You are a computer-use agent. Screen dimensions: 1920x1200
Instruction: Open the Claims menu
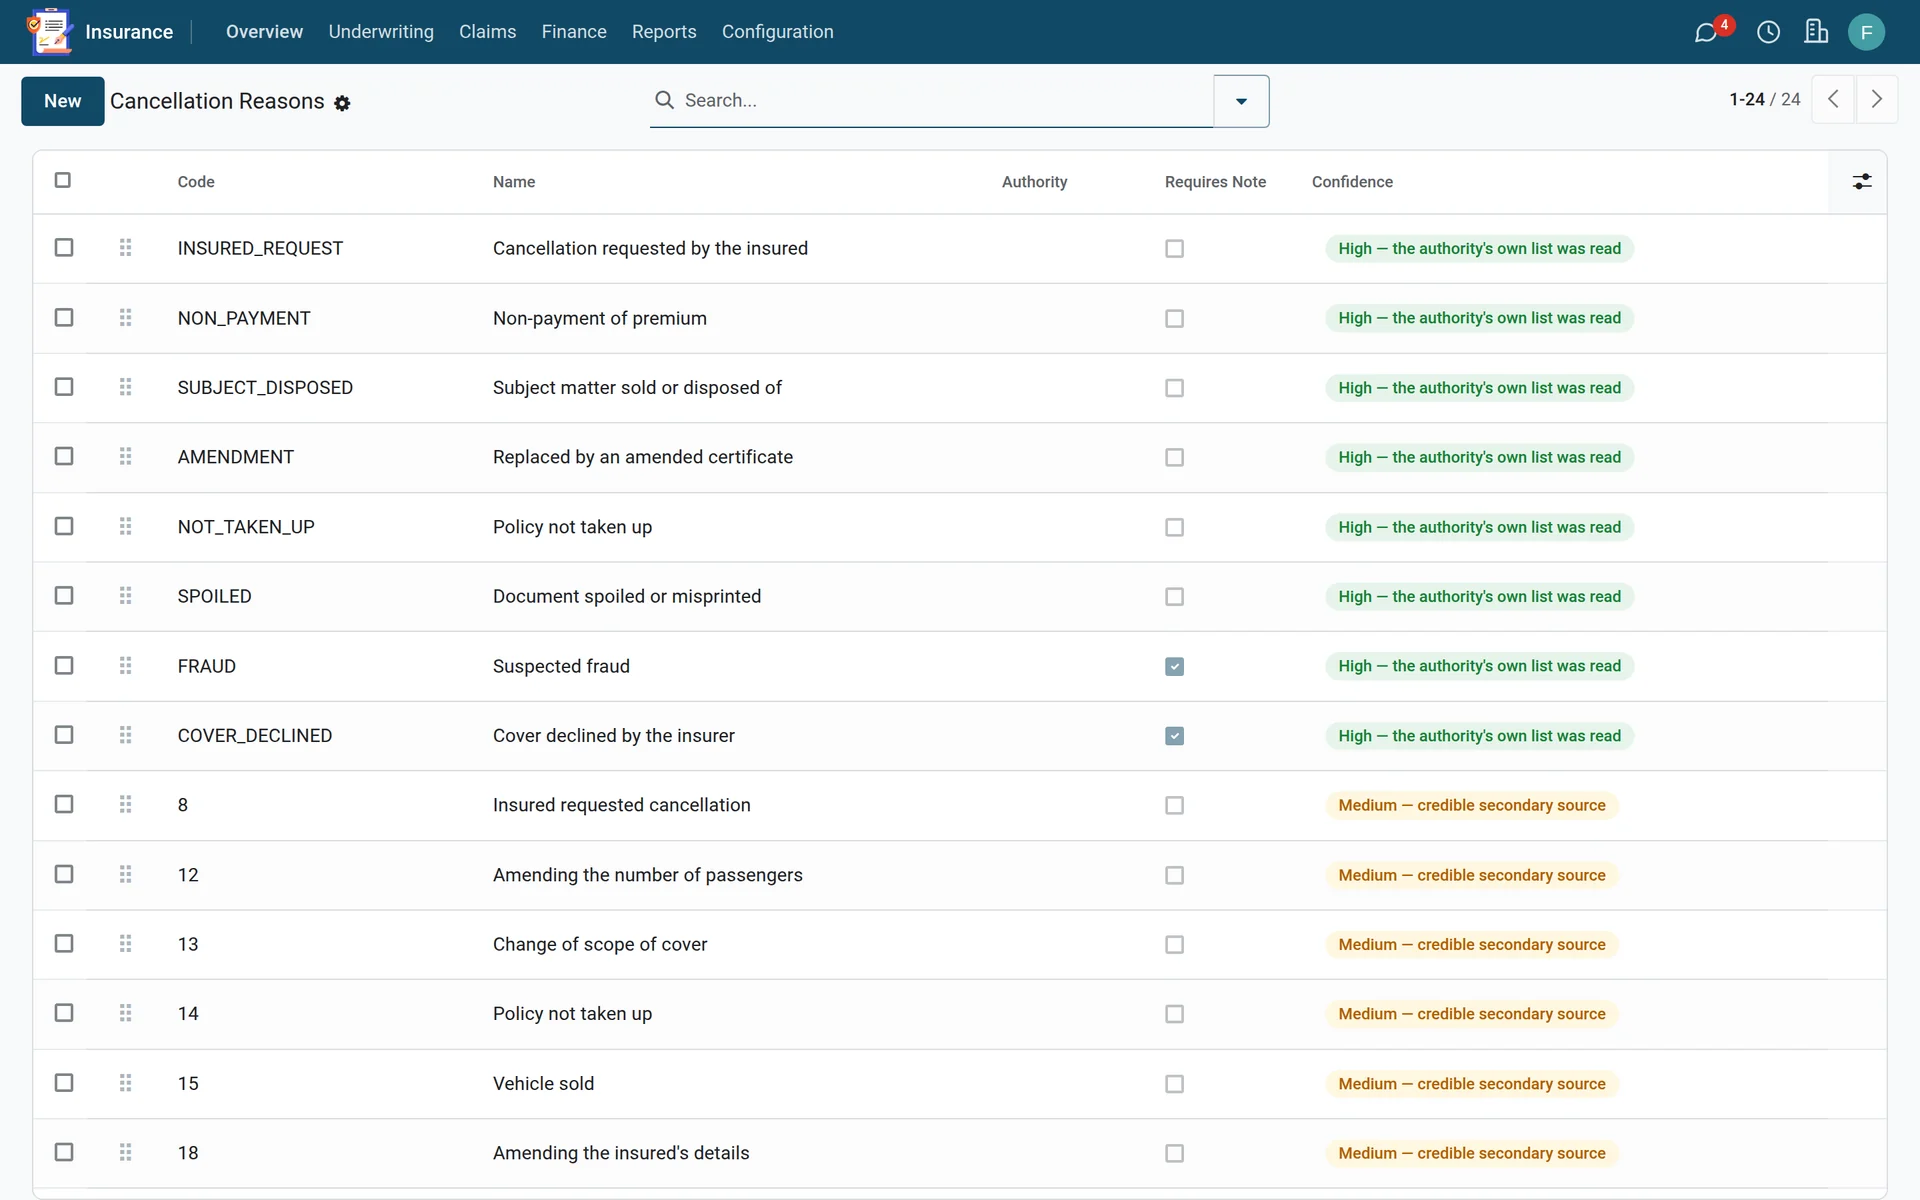pyautogui.click(x=488, y=32)
